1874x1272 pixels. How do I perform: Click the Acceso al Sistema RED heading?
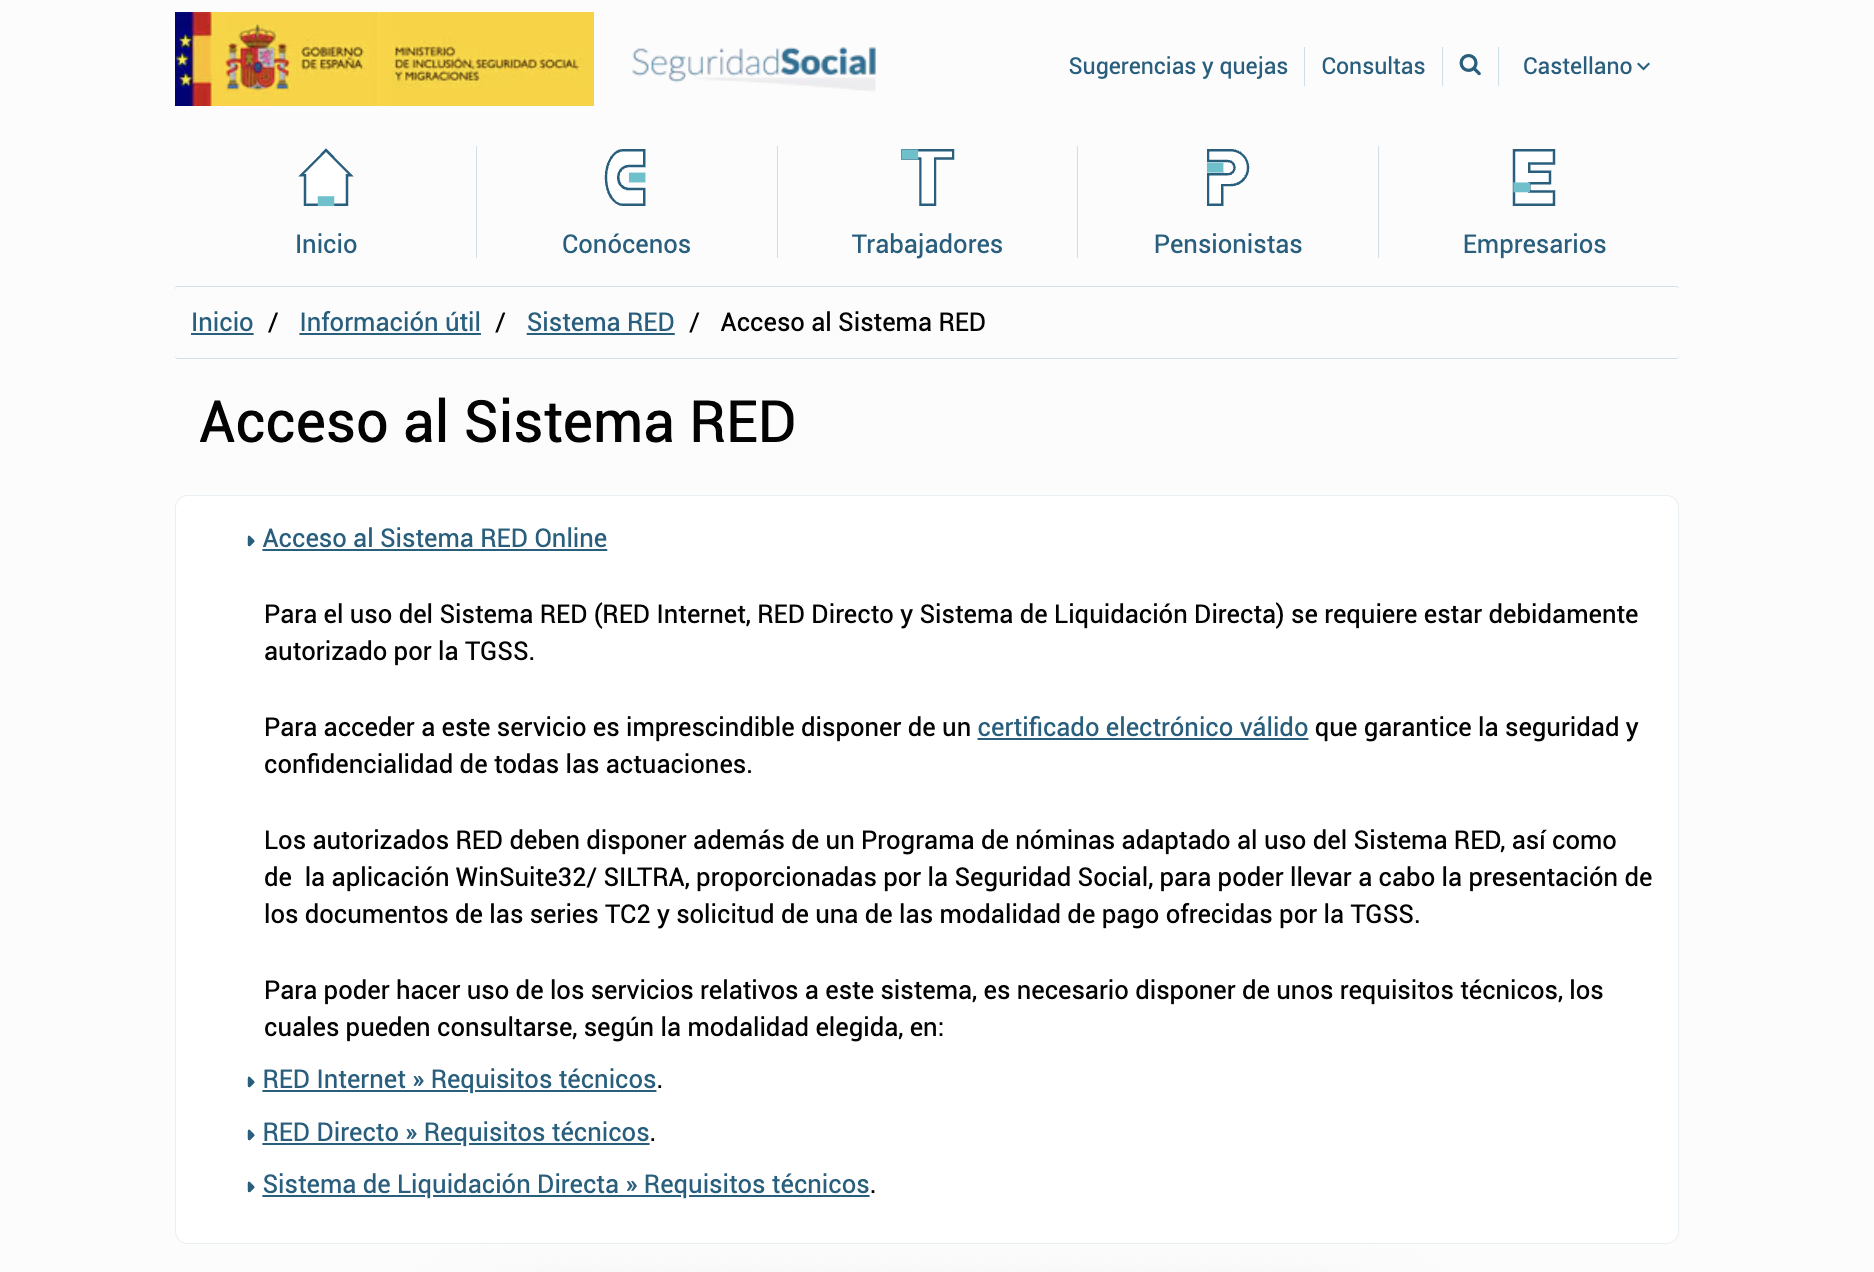click(x=497, y=422)
